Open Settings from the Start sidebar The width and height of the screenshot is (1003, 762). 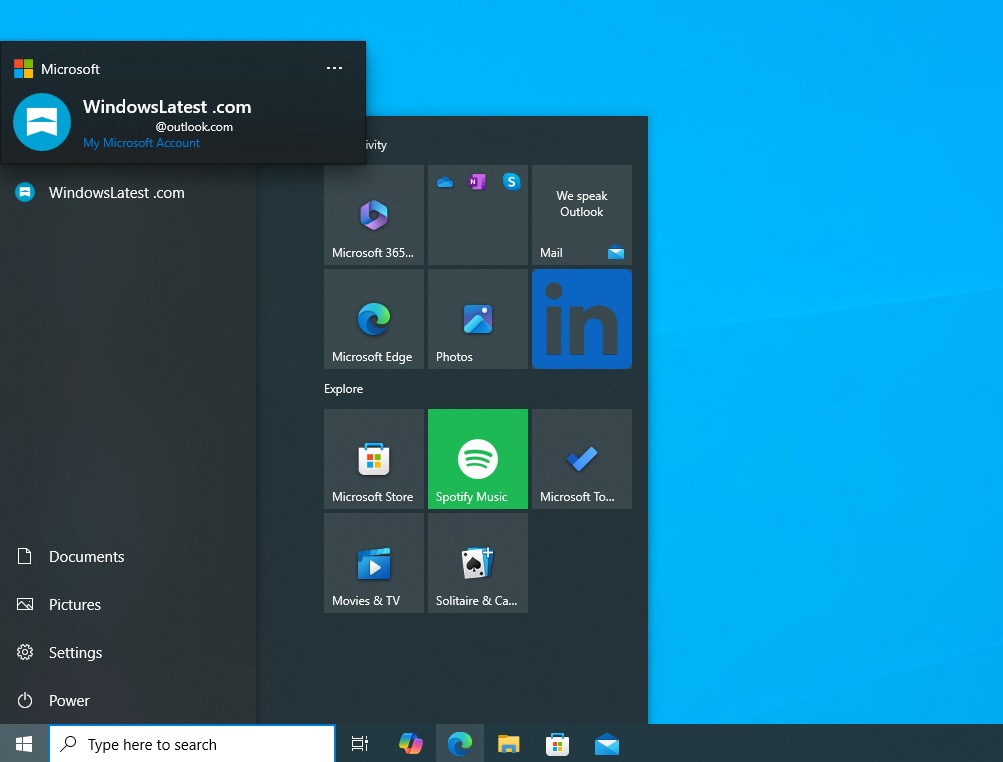75,652
